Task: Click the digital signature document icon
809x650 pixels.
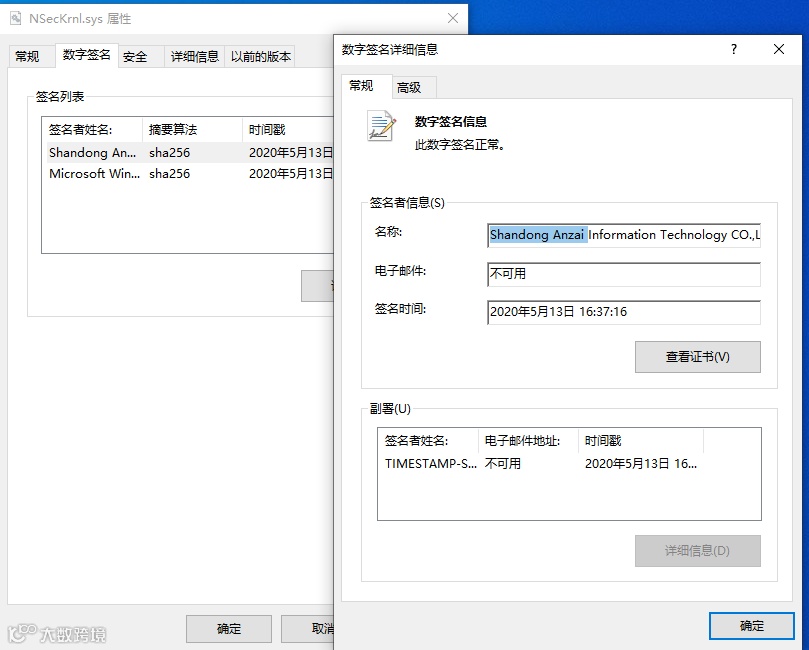Action: click(x=382, y=125)
